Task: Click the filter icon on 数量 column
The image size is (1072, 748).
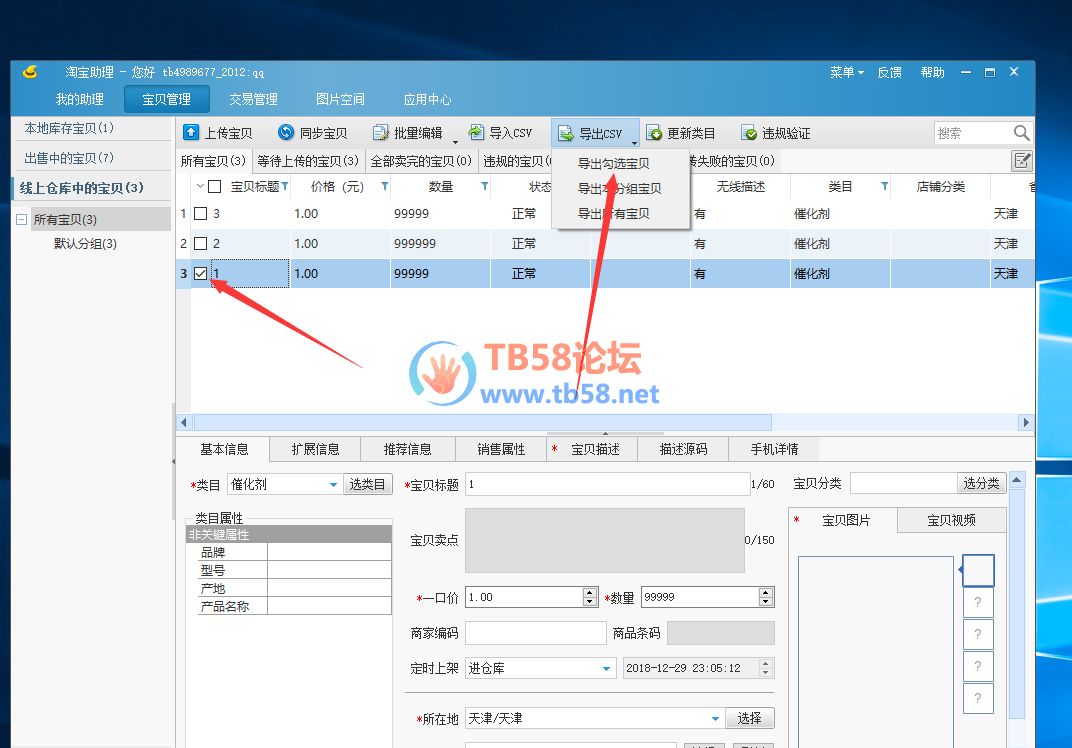Action: (485, 187)
